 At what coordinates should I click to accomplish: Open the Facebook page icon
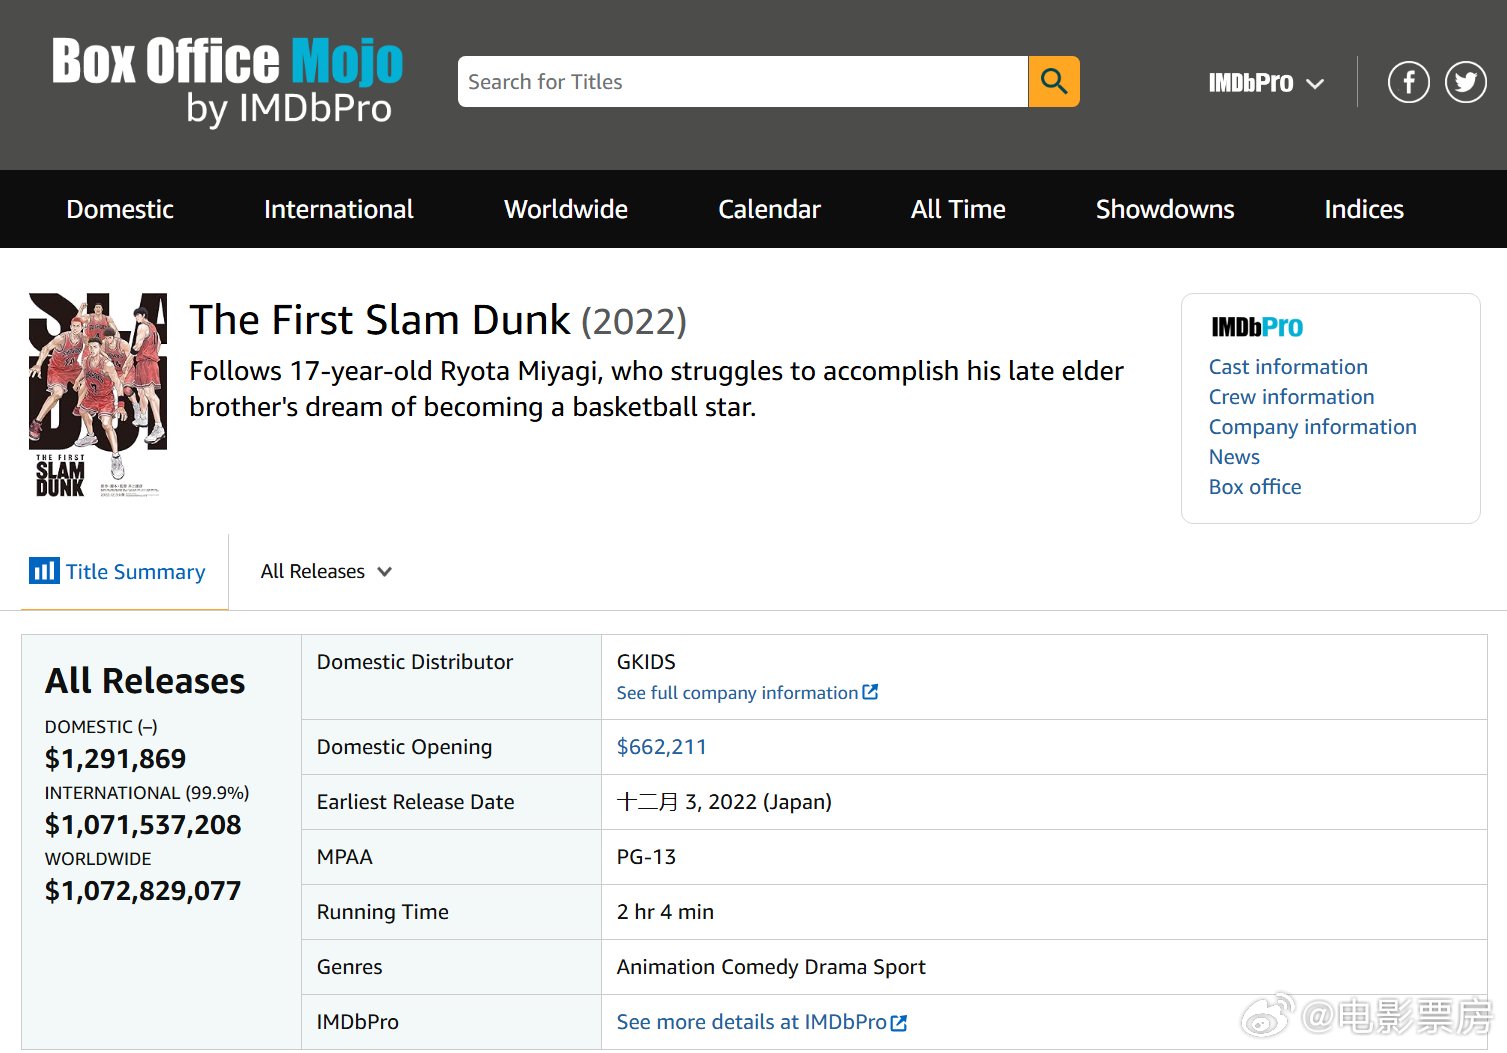point(1408,82)
